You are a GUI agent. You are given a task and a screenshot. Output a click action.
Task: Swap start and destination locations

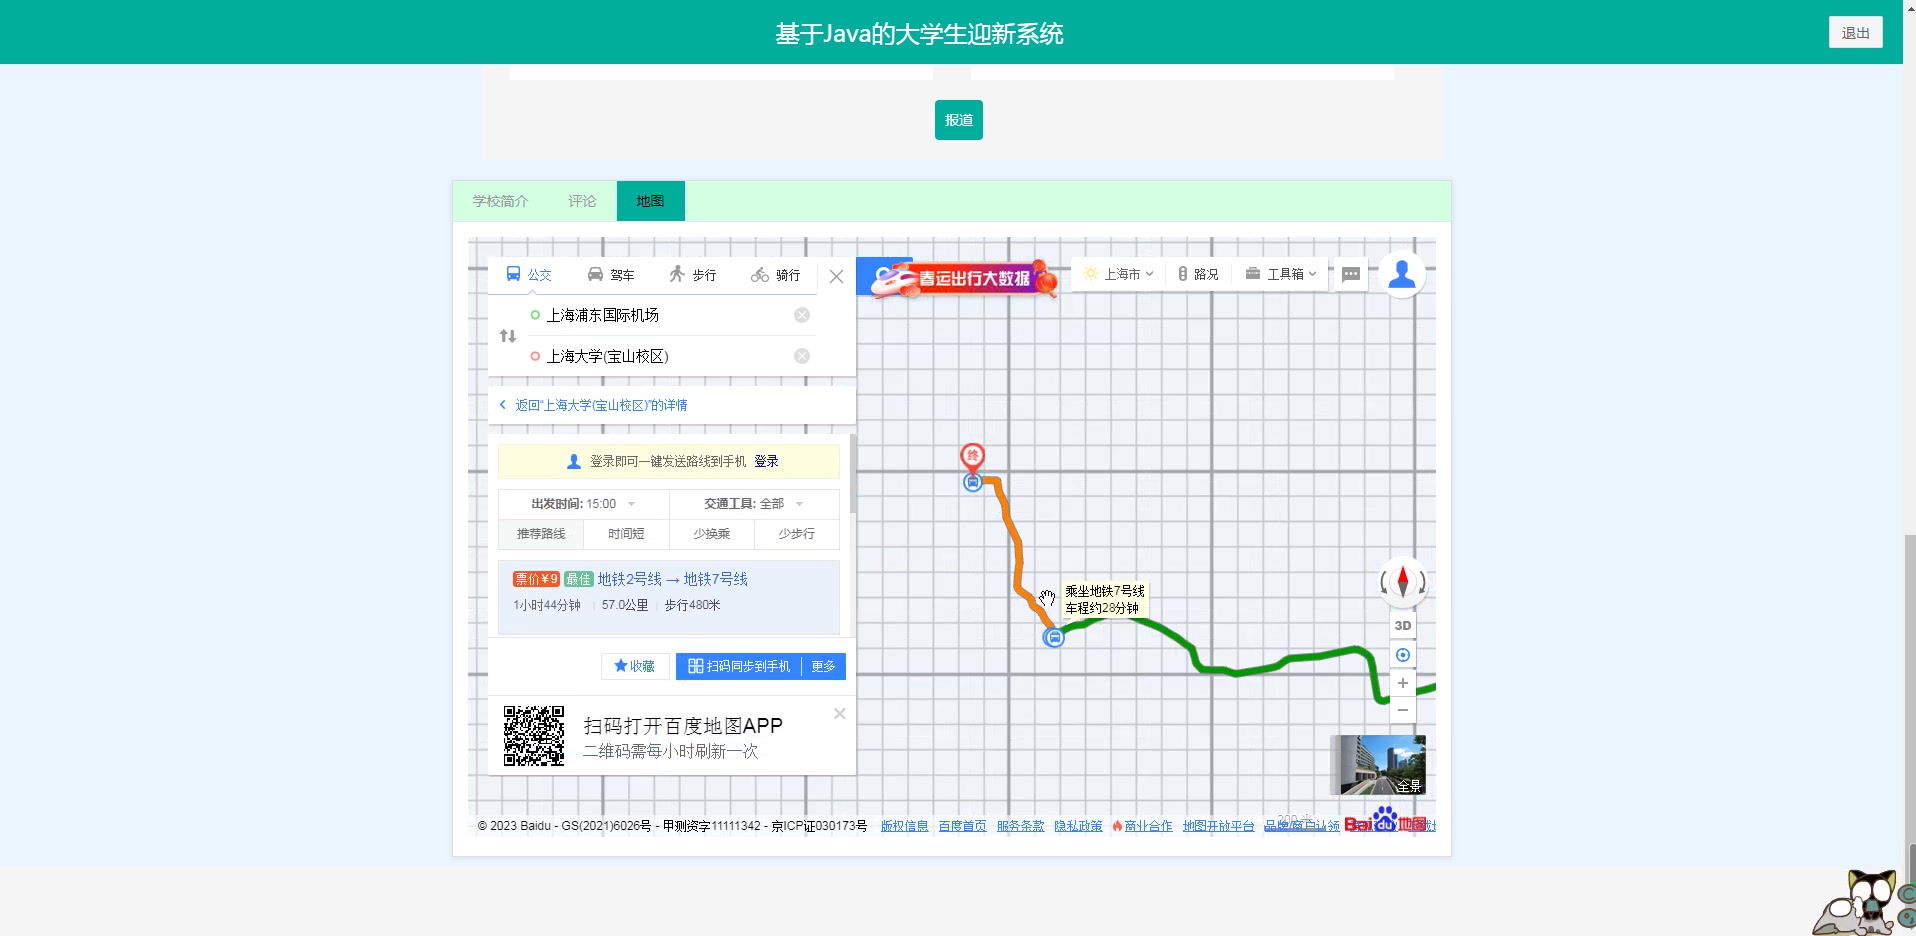click(x=508, y=336)
